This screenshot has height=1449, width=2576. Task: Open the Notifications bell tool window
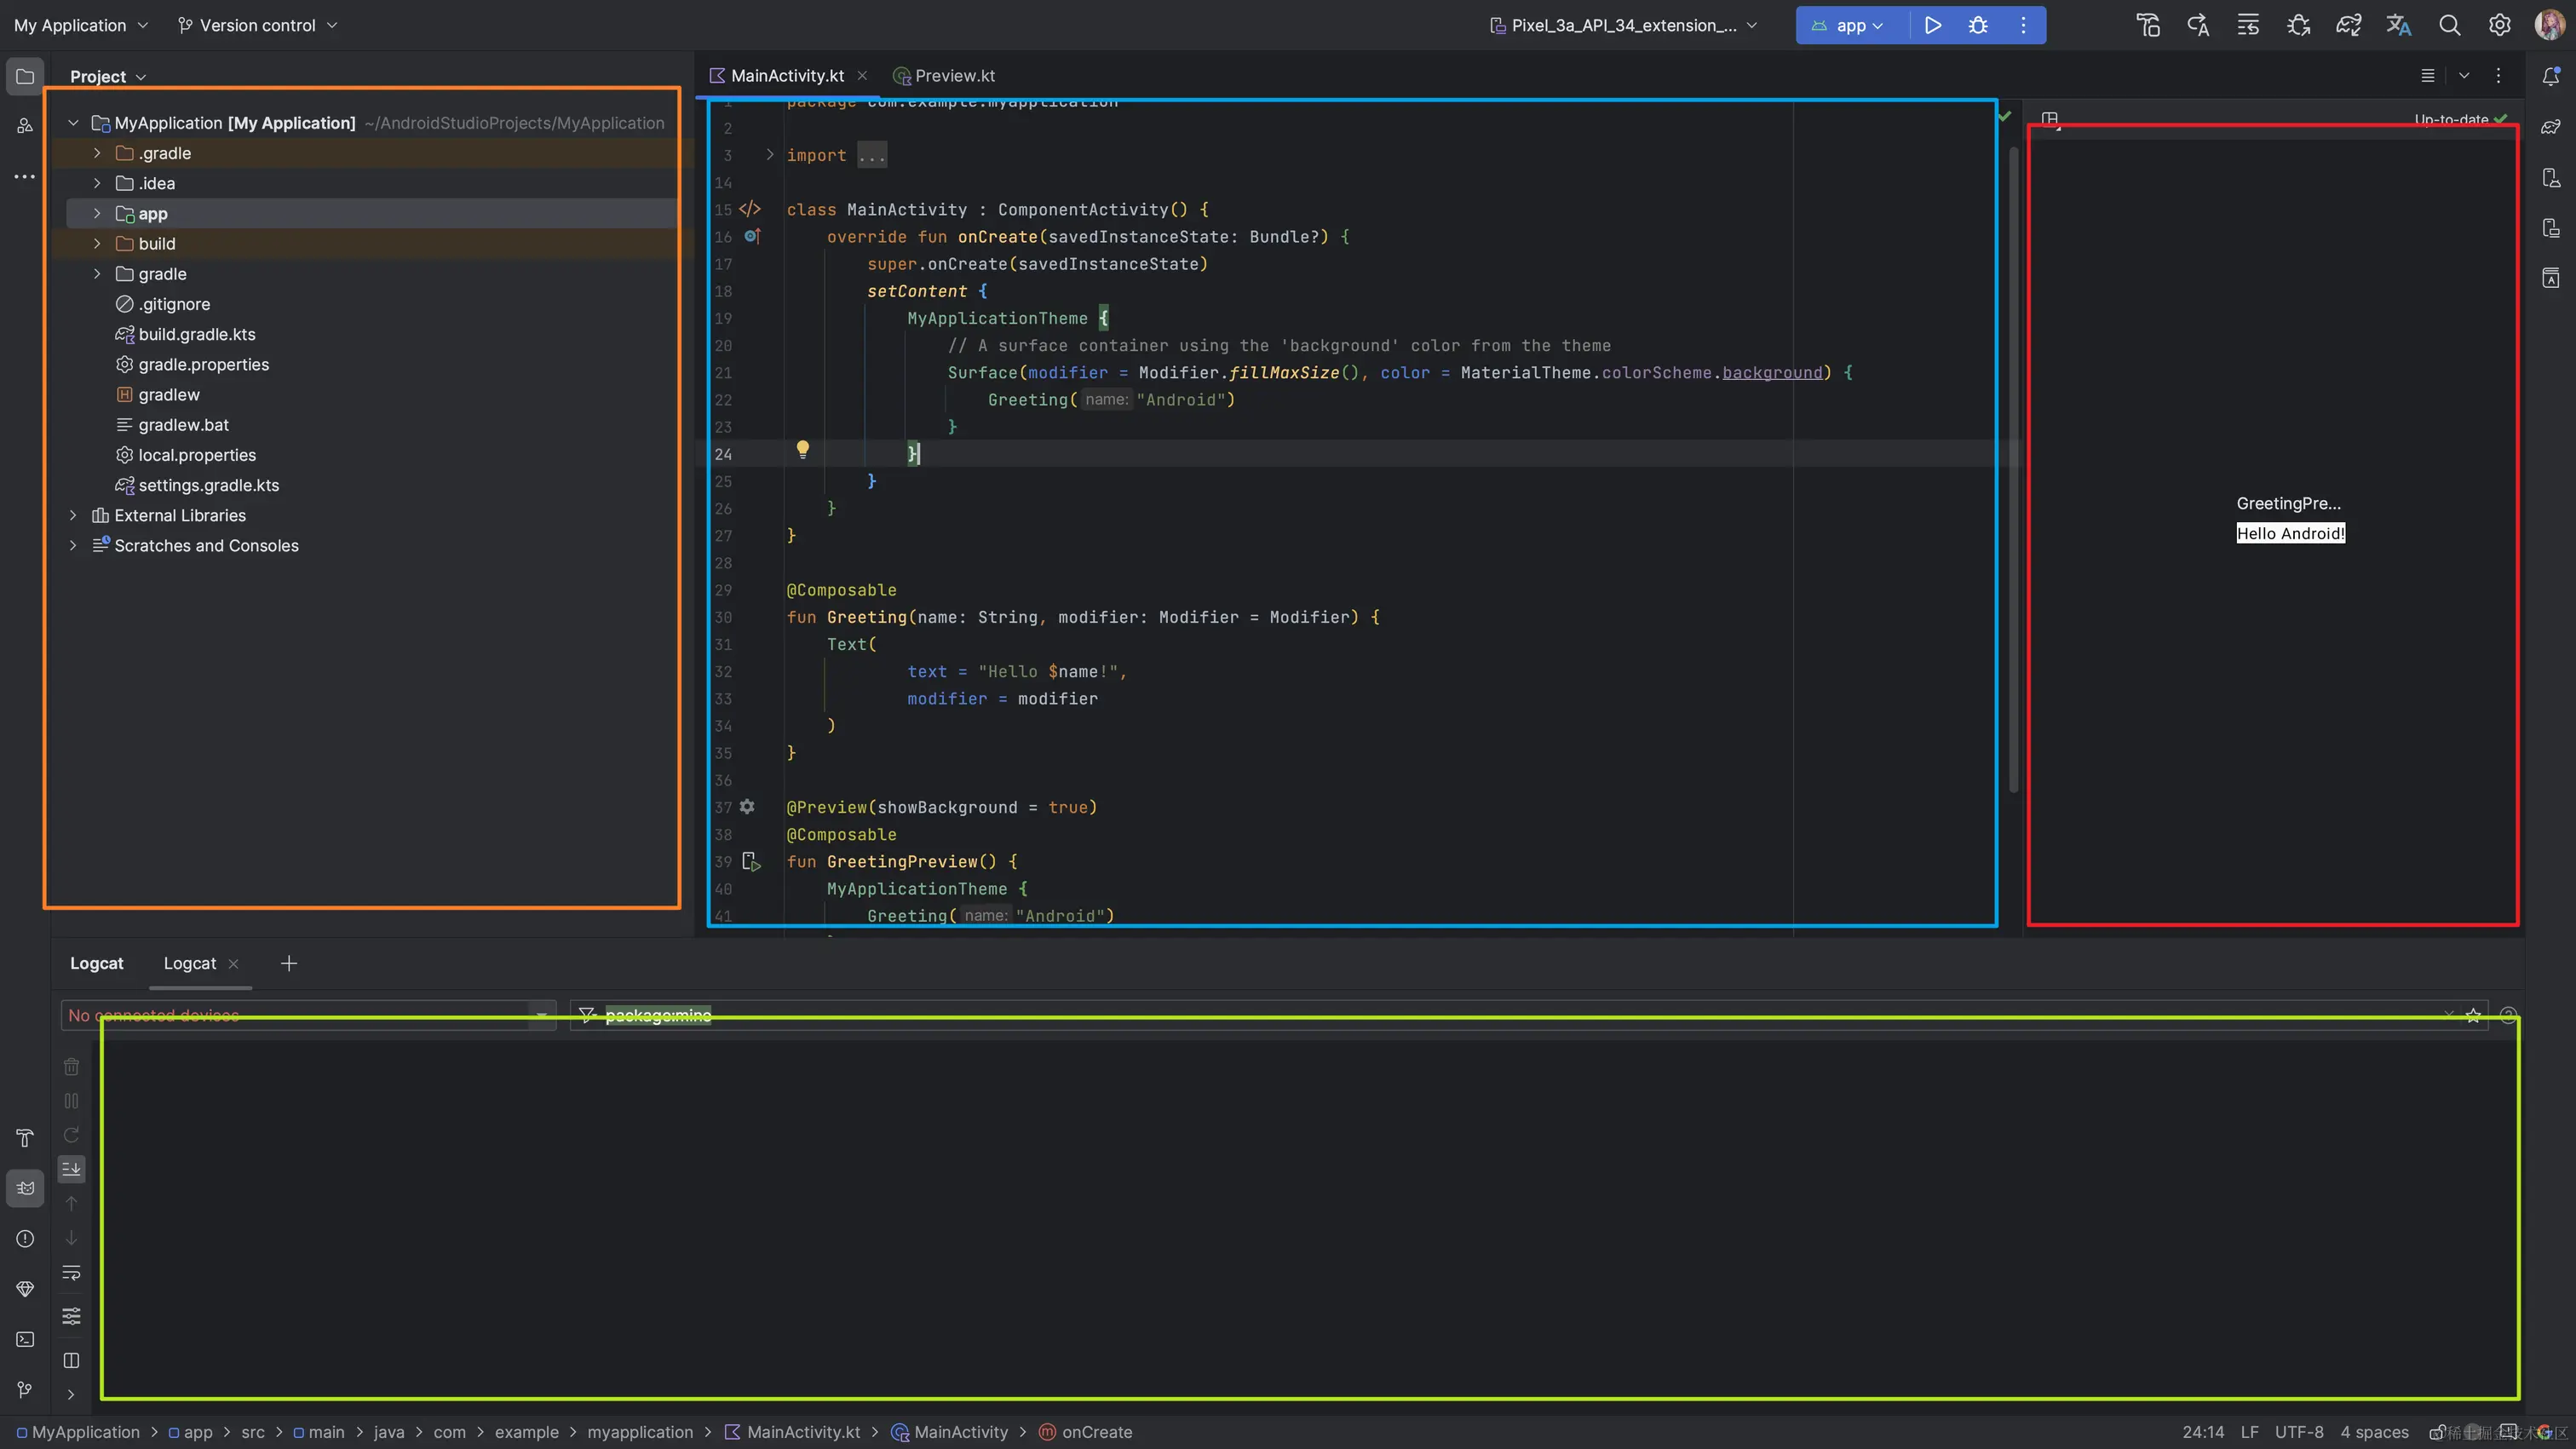point(2551,76)
